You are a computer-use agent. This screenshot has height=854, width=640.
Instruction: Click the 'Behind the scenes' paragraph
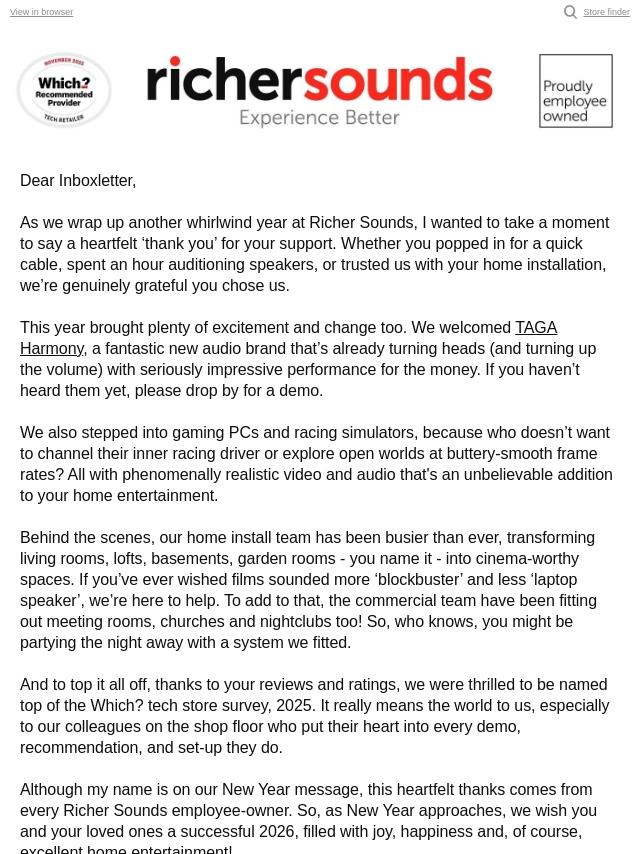(308, 590)
